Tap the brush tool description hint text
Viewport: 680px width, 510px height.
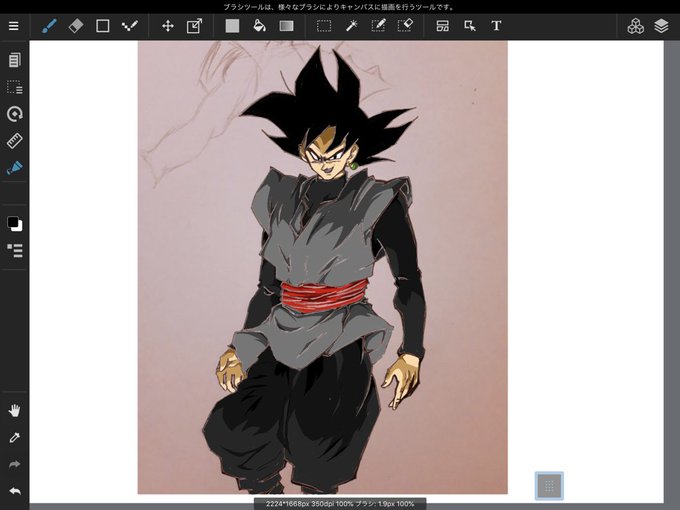point(339,7)
